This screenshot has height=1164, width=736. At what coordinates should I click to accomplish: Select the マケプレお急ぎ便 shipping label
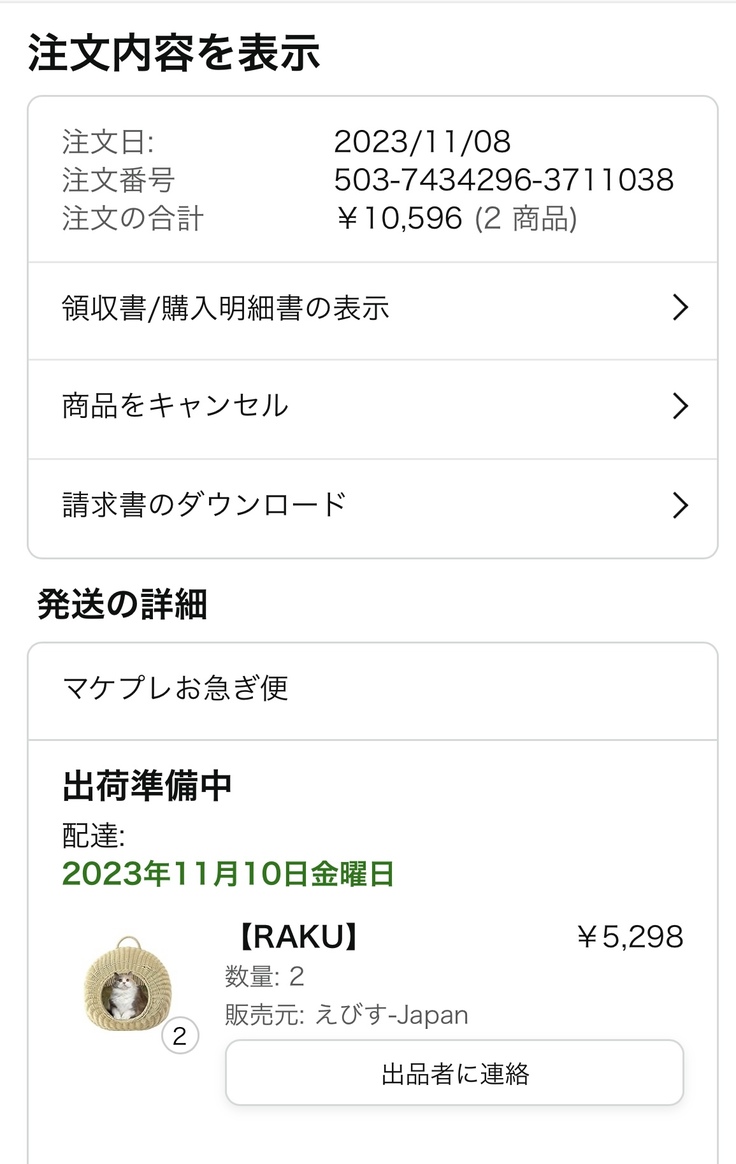(176, 688)
